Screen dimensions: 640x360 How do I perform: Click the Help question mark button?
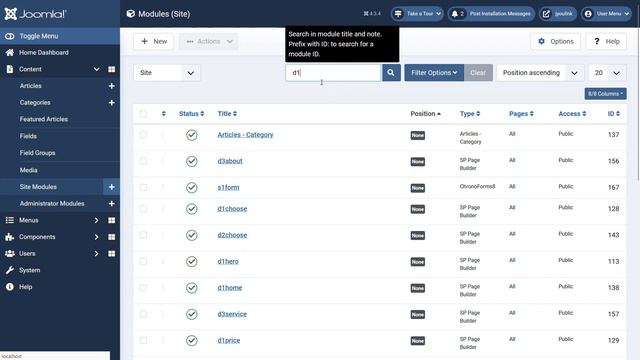[x=606, y=41]
